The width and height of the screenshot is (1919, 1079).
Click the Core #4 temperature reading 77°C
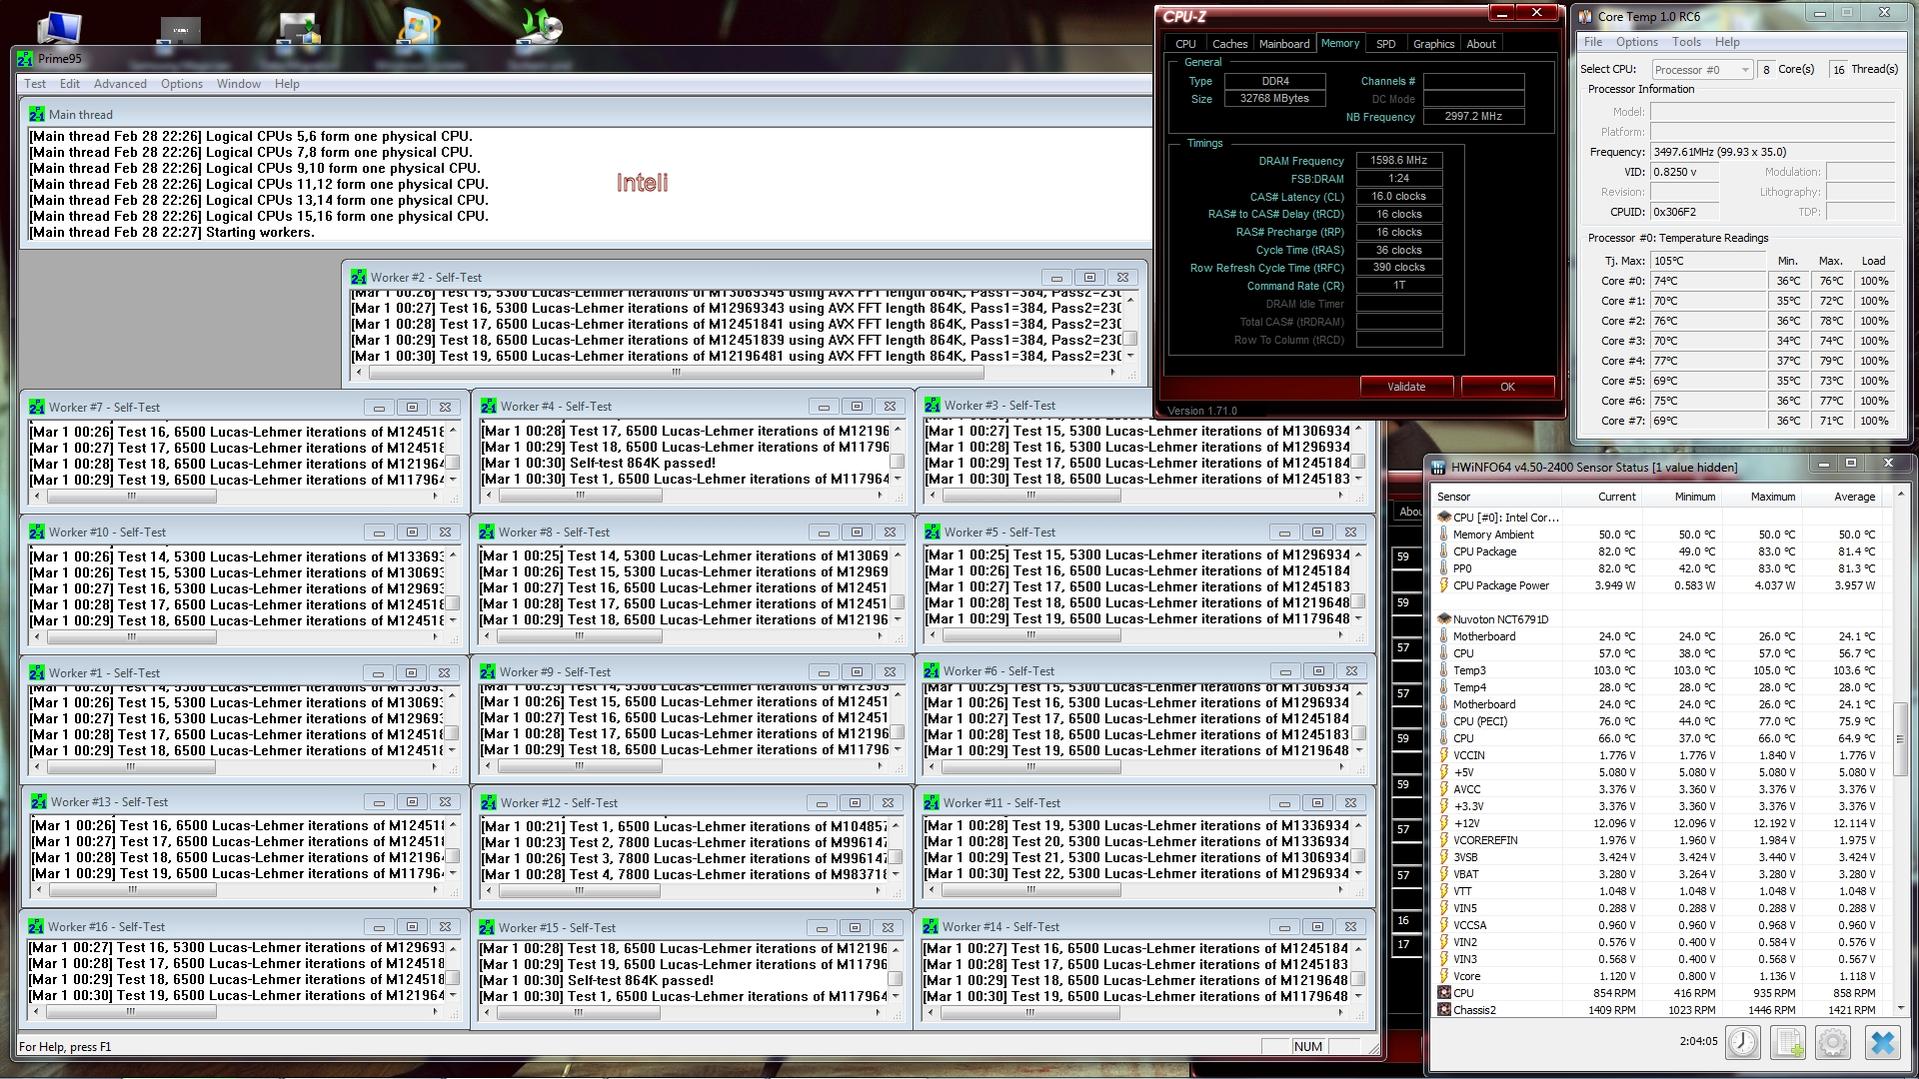[x=1708, y=361]
